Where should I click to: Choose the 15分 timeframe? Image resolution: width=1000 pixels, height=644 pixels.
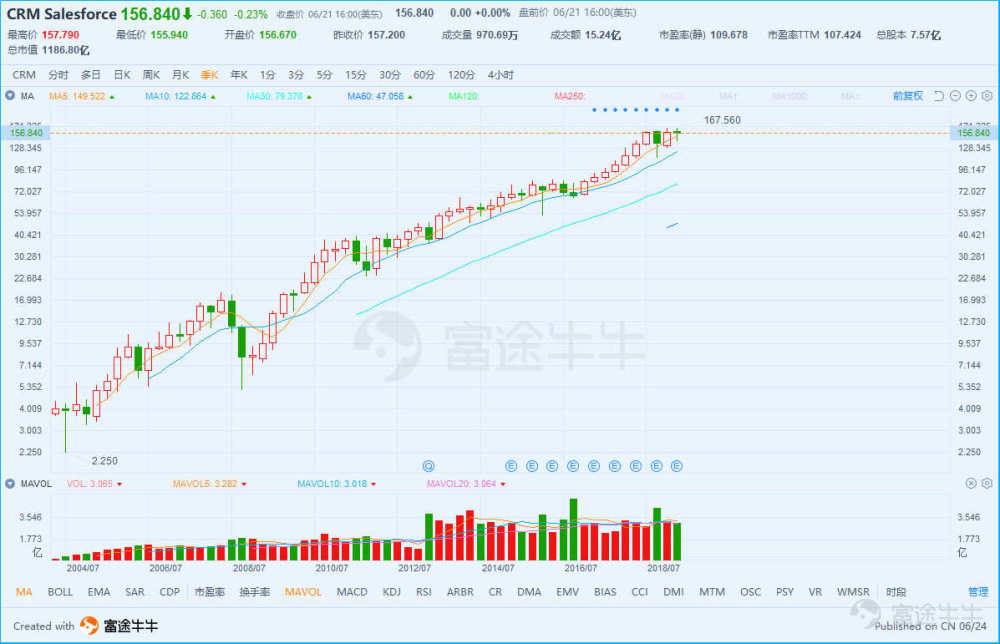(356, 75)
